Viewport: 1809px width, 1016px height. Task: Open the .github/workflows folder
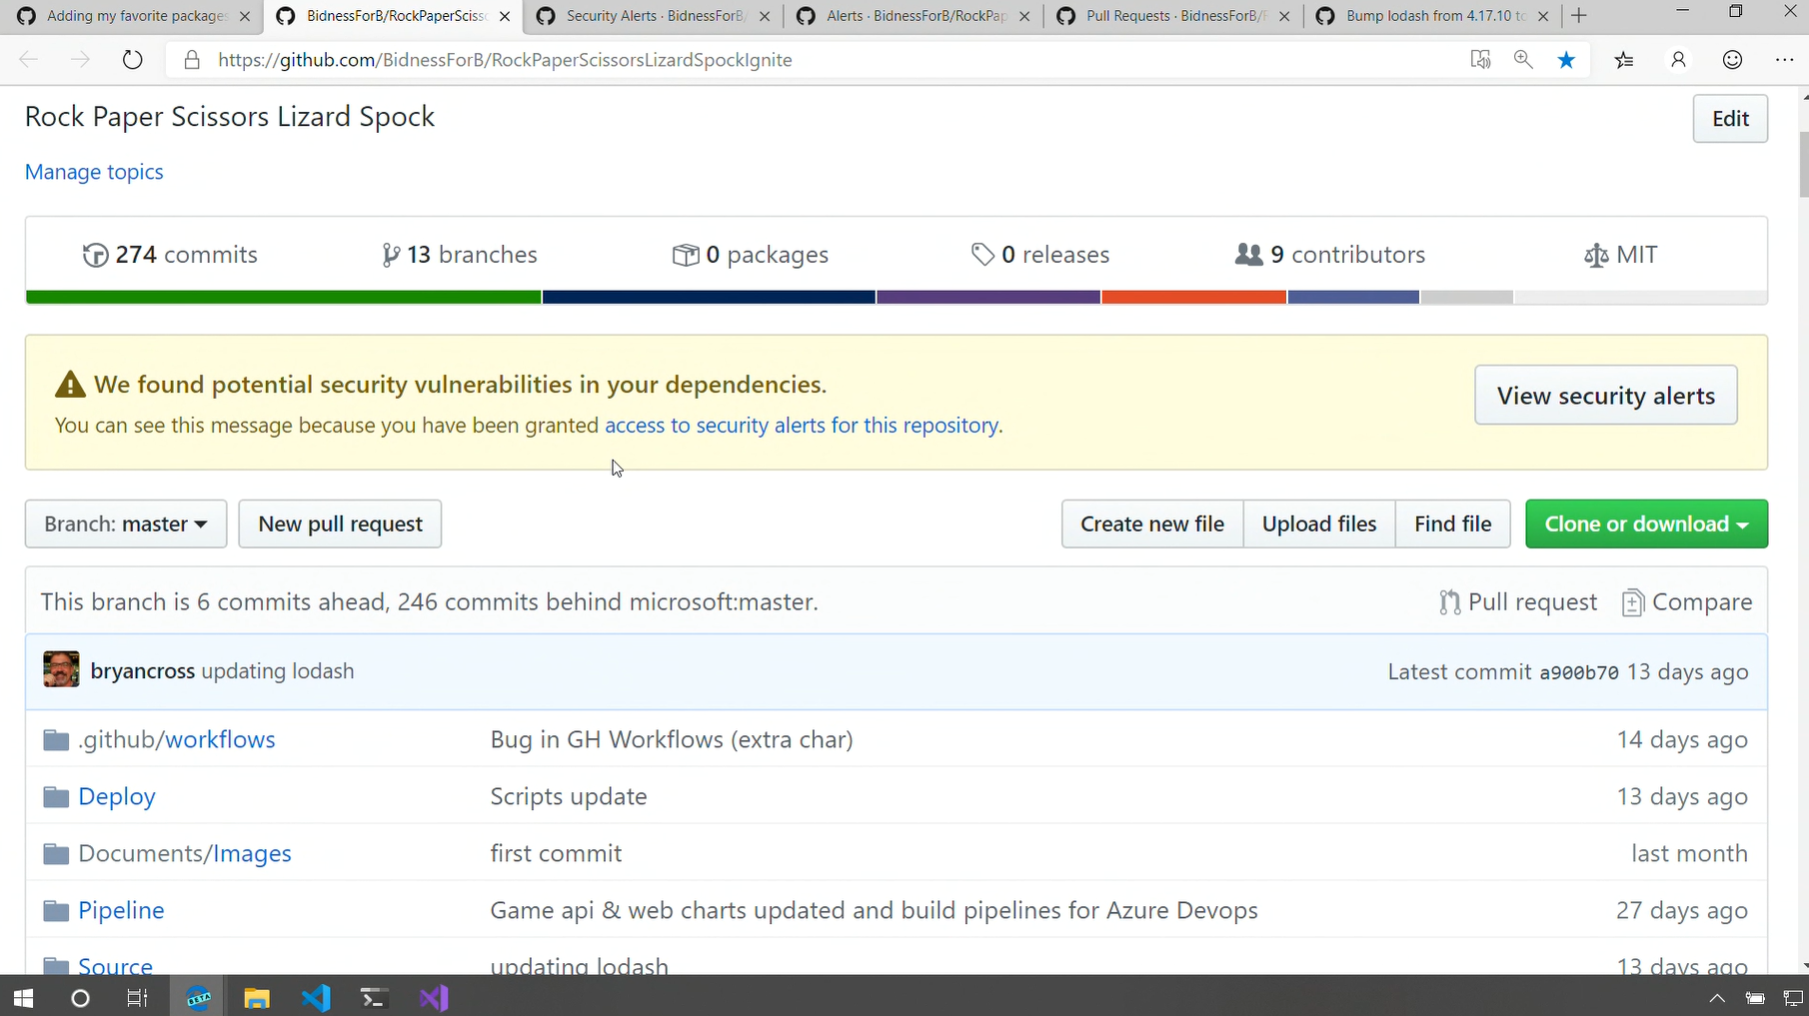176,739
